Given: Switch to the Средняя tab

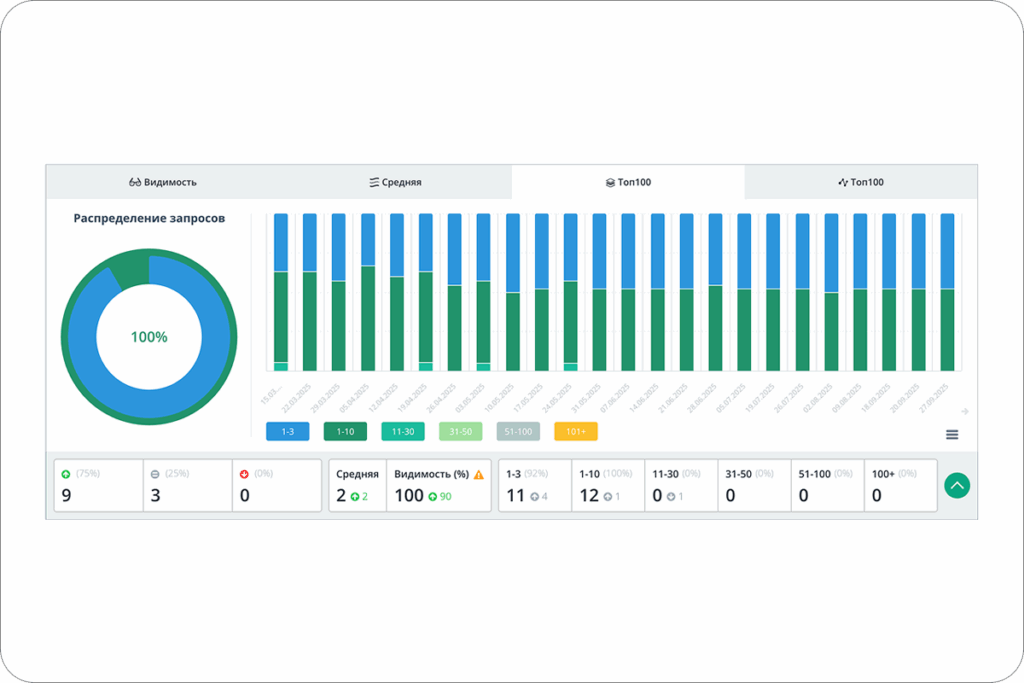Looking at the screenshot, I should 395,182.
